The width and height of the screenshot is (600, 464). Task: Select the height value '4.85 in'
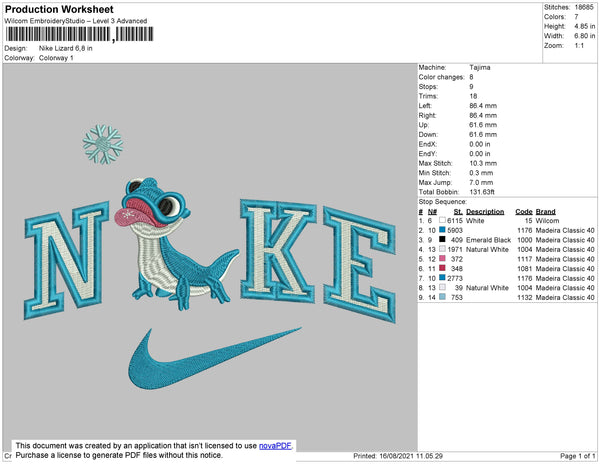585,26
